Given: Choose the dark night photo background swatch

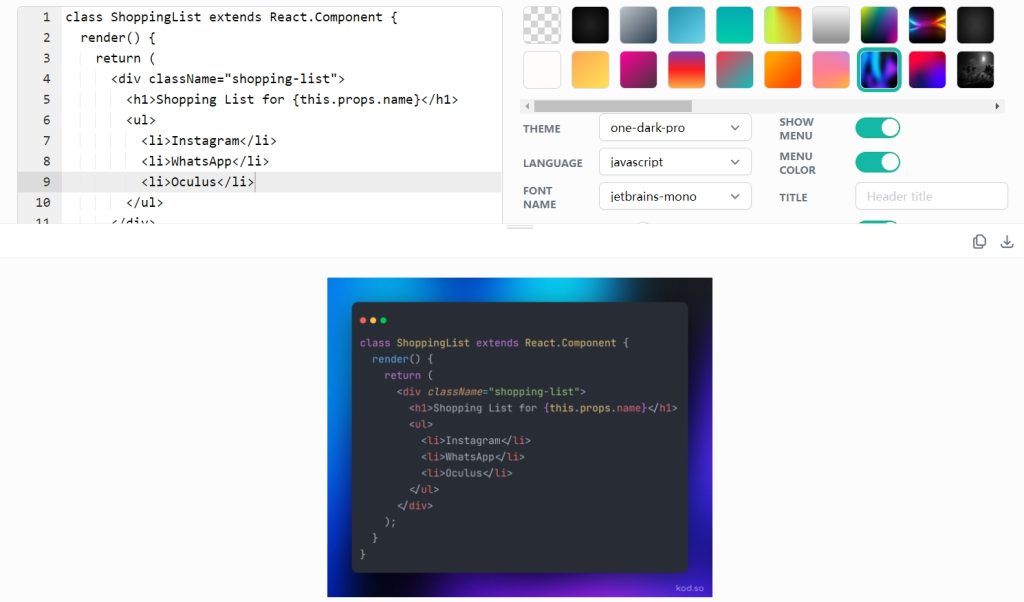Looking at the screenshot, I should (x=975, y=69).
